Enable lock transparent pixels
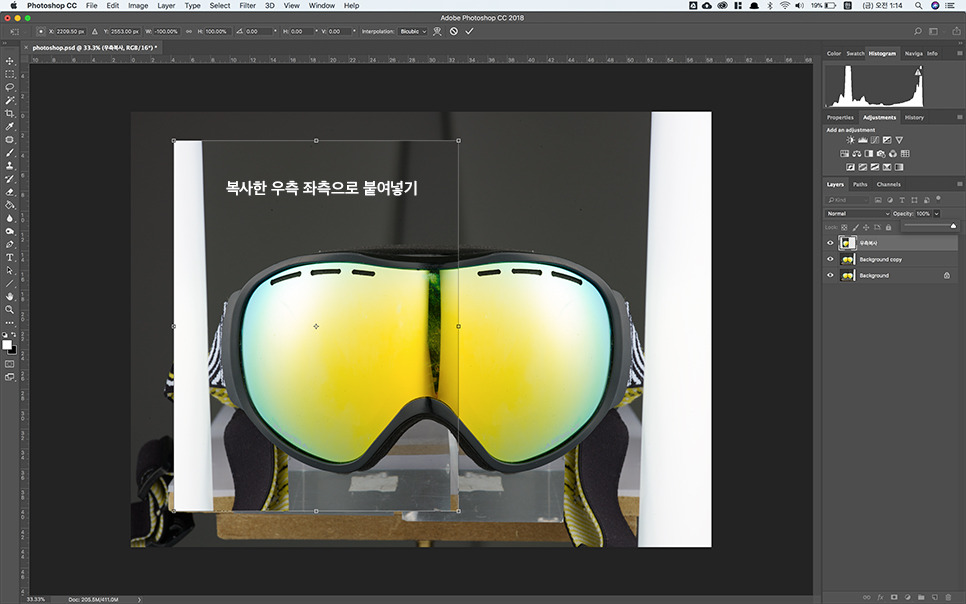 (845, 227)
